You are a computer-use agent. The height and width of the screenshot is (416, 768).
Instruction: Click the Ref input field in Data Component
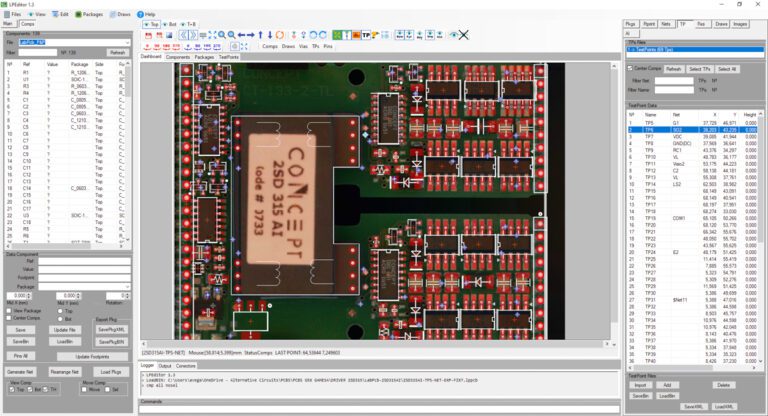click(84, 261)
